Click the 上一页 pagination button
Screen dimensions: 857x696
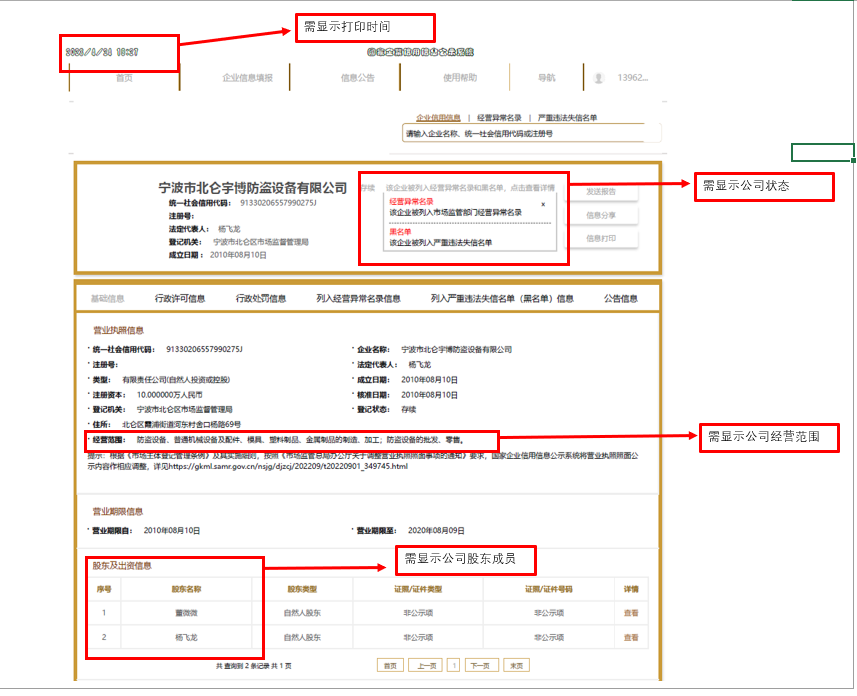(x=426, y=665)
